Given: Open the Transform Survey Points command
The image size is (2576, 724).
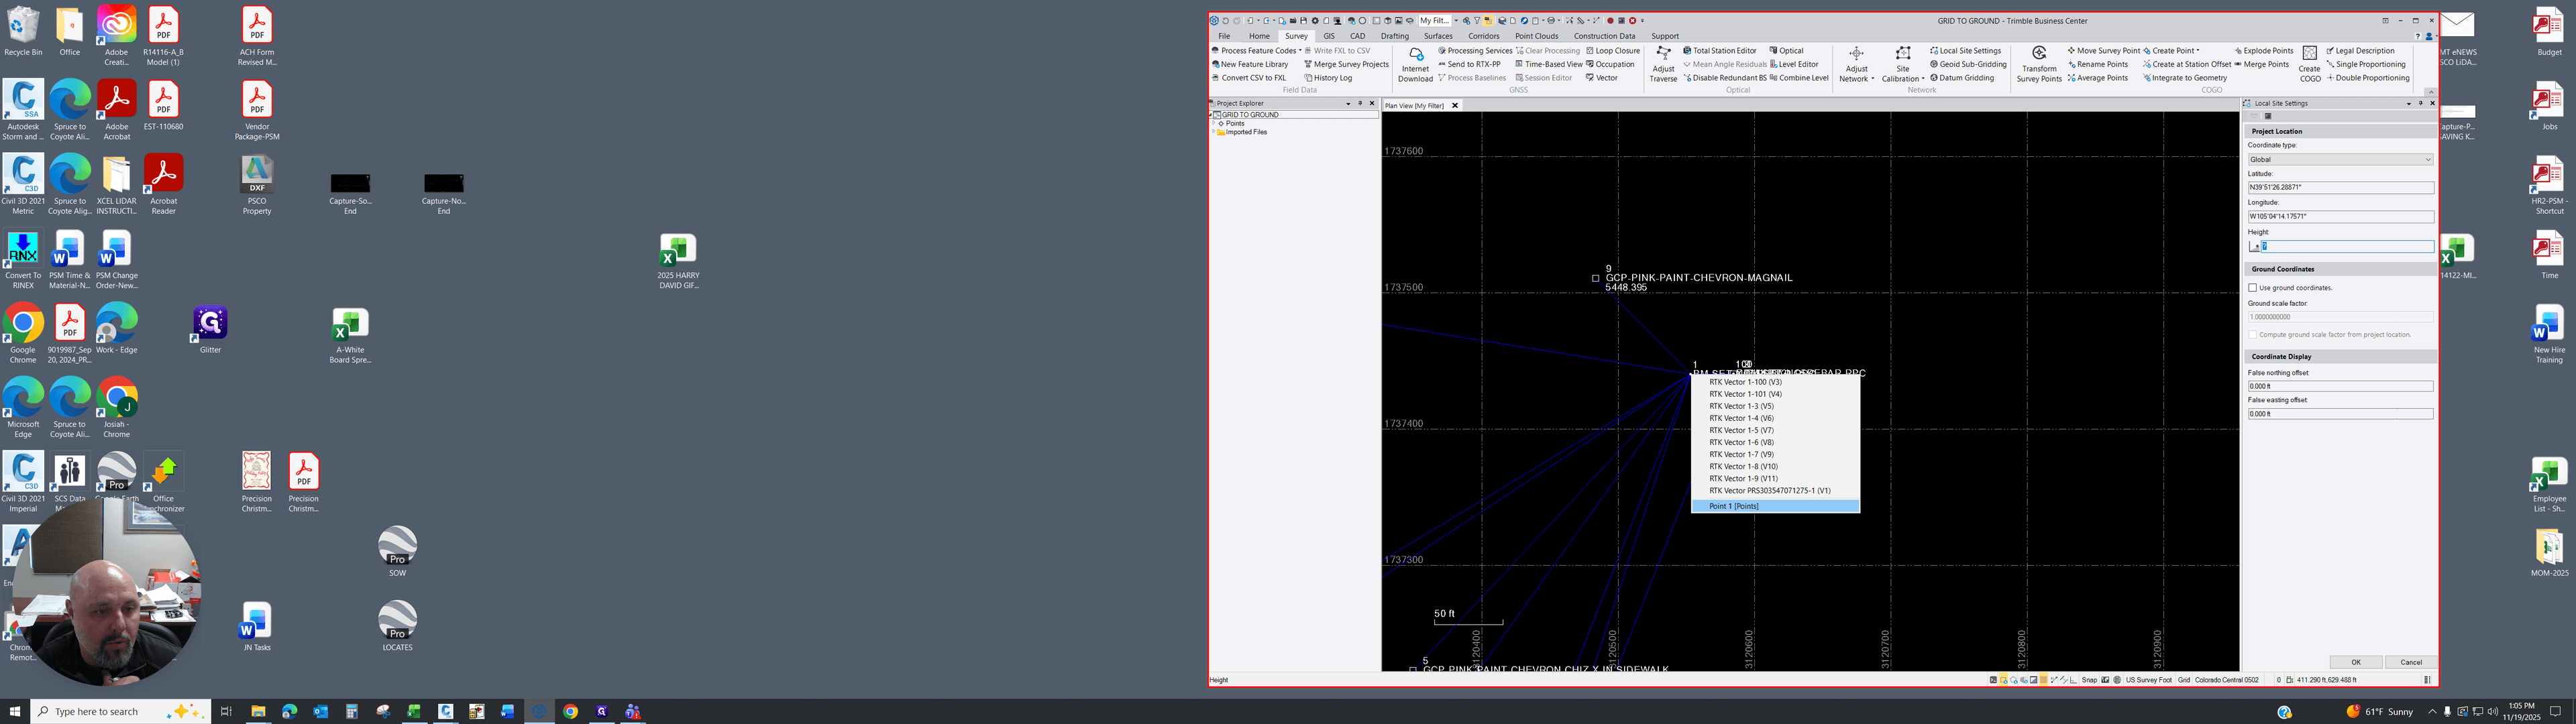Looking at the screenshot, I should pyautogui.click(x=2039, y=64).
